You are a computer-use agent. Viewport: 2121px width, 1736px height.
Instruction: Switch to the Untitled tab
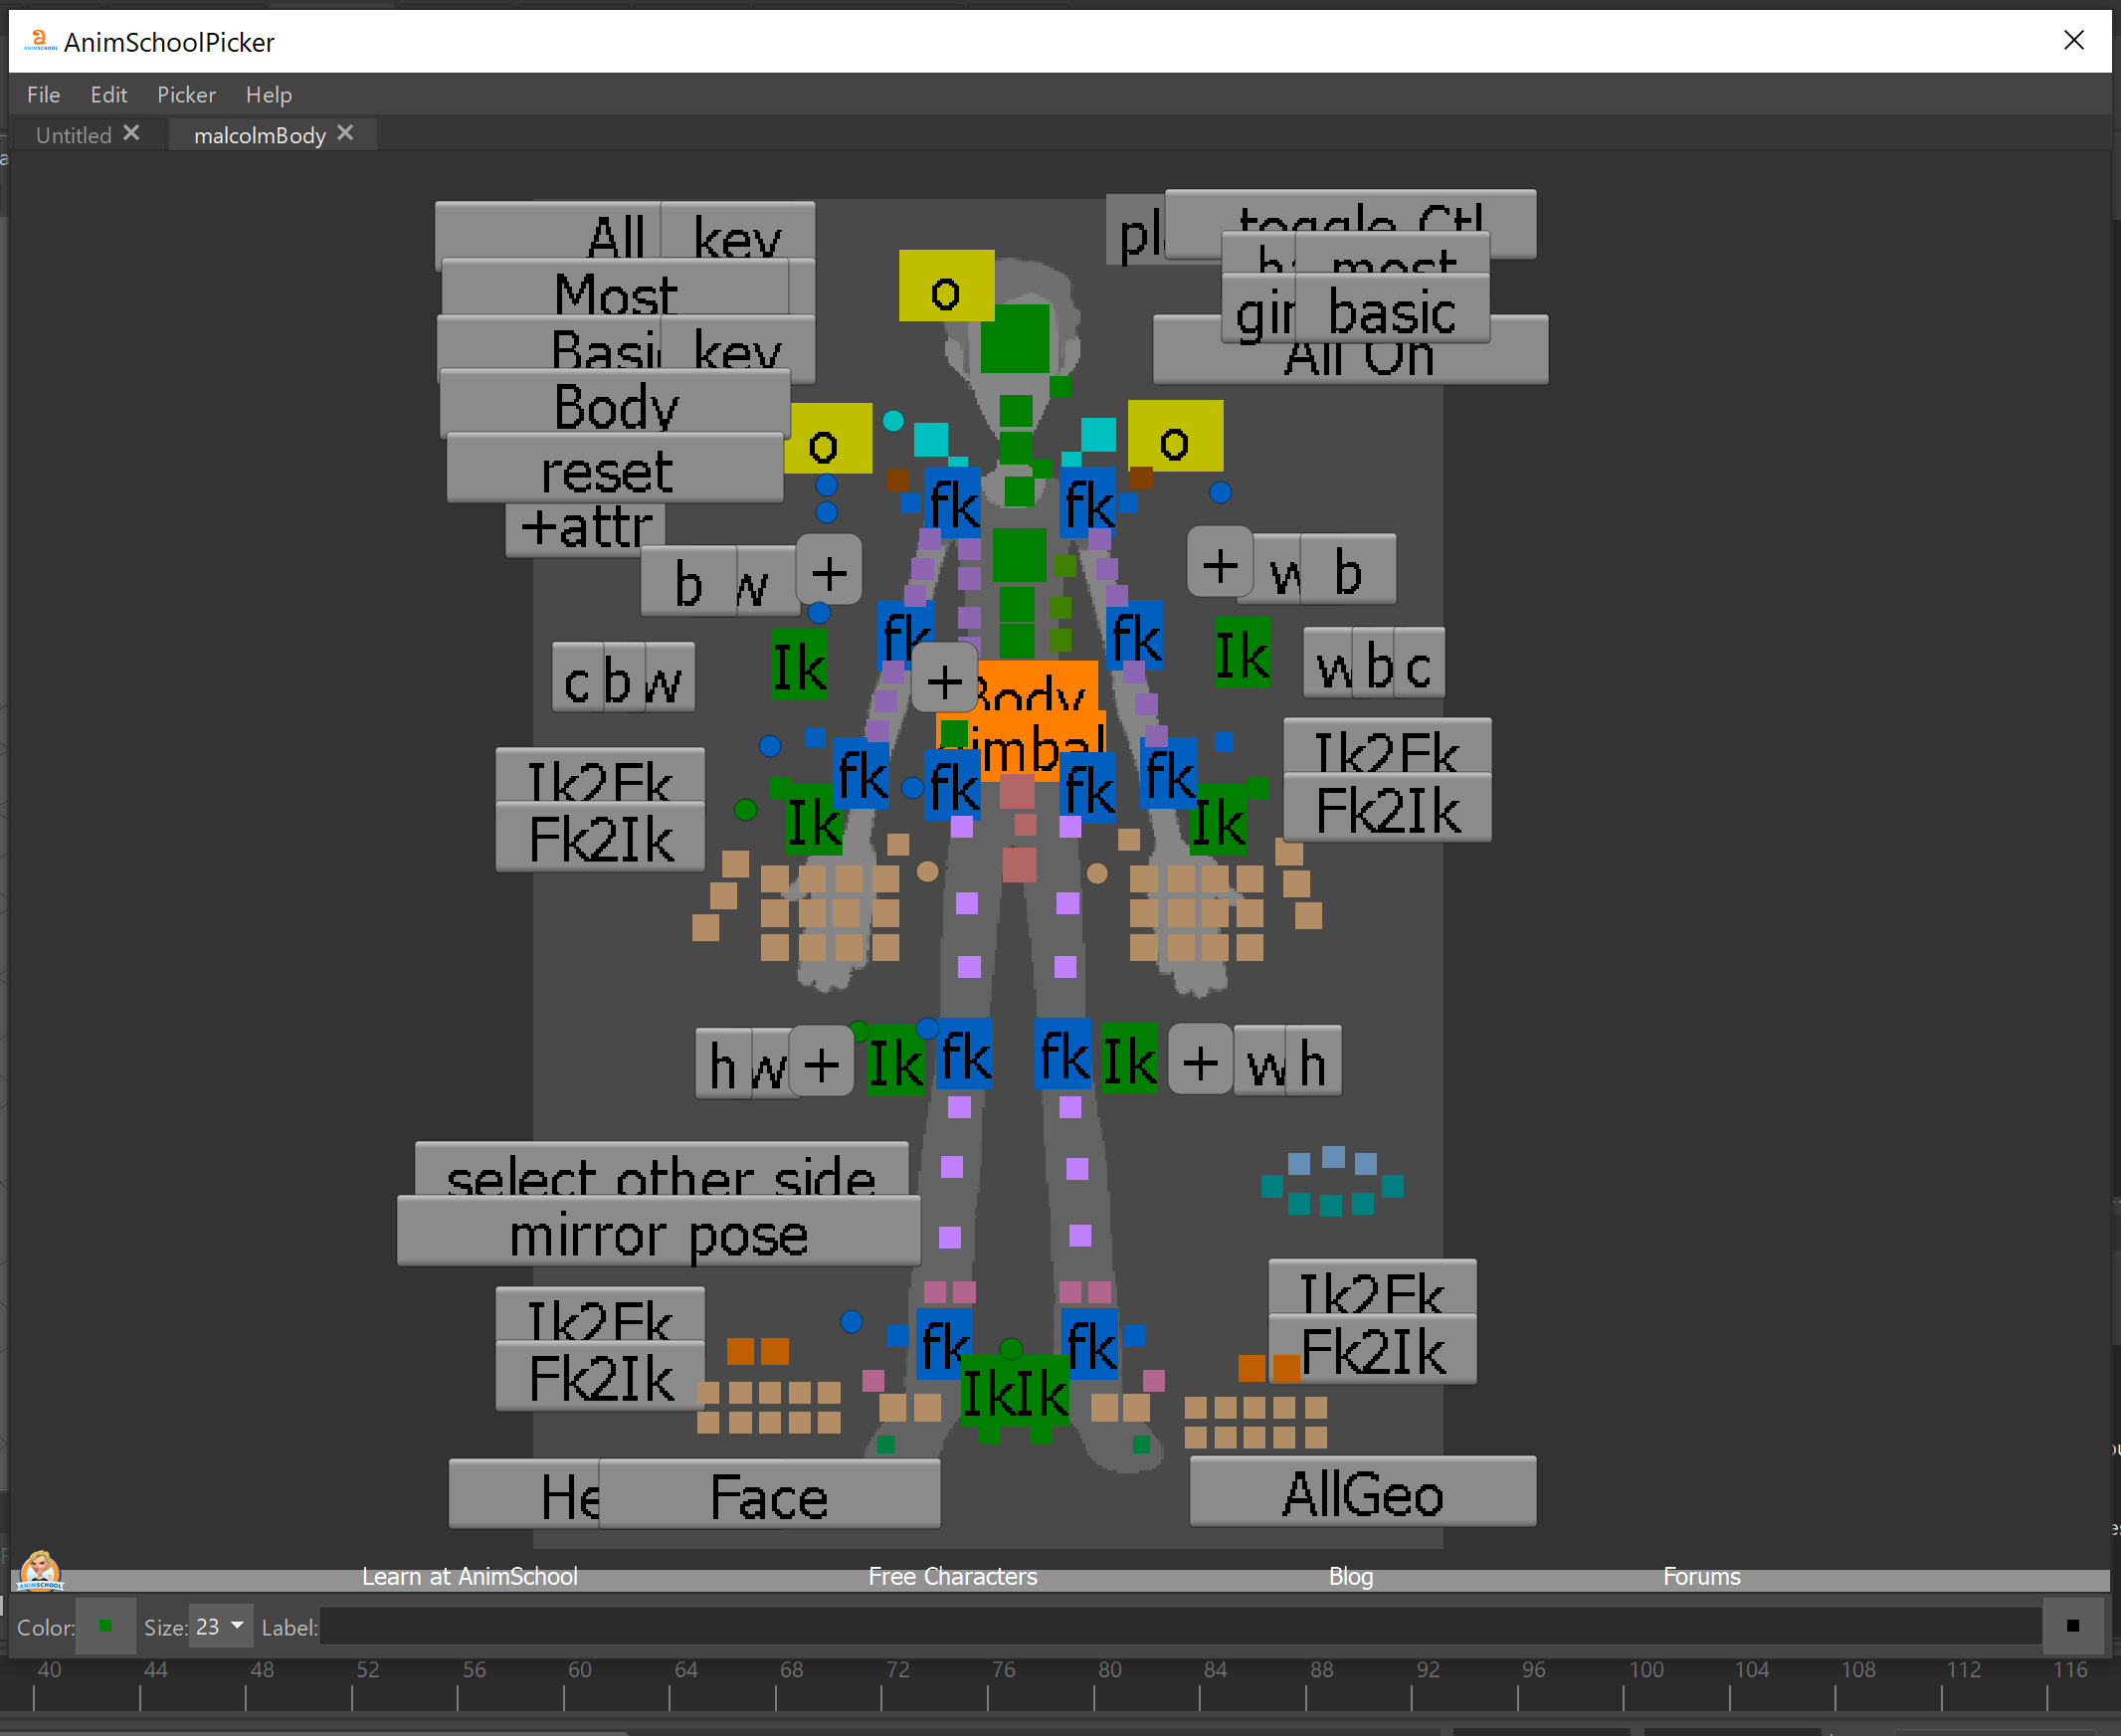(73, 135)
